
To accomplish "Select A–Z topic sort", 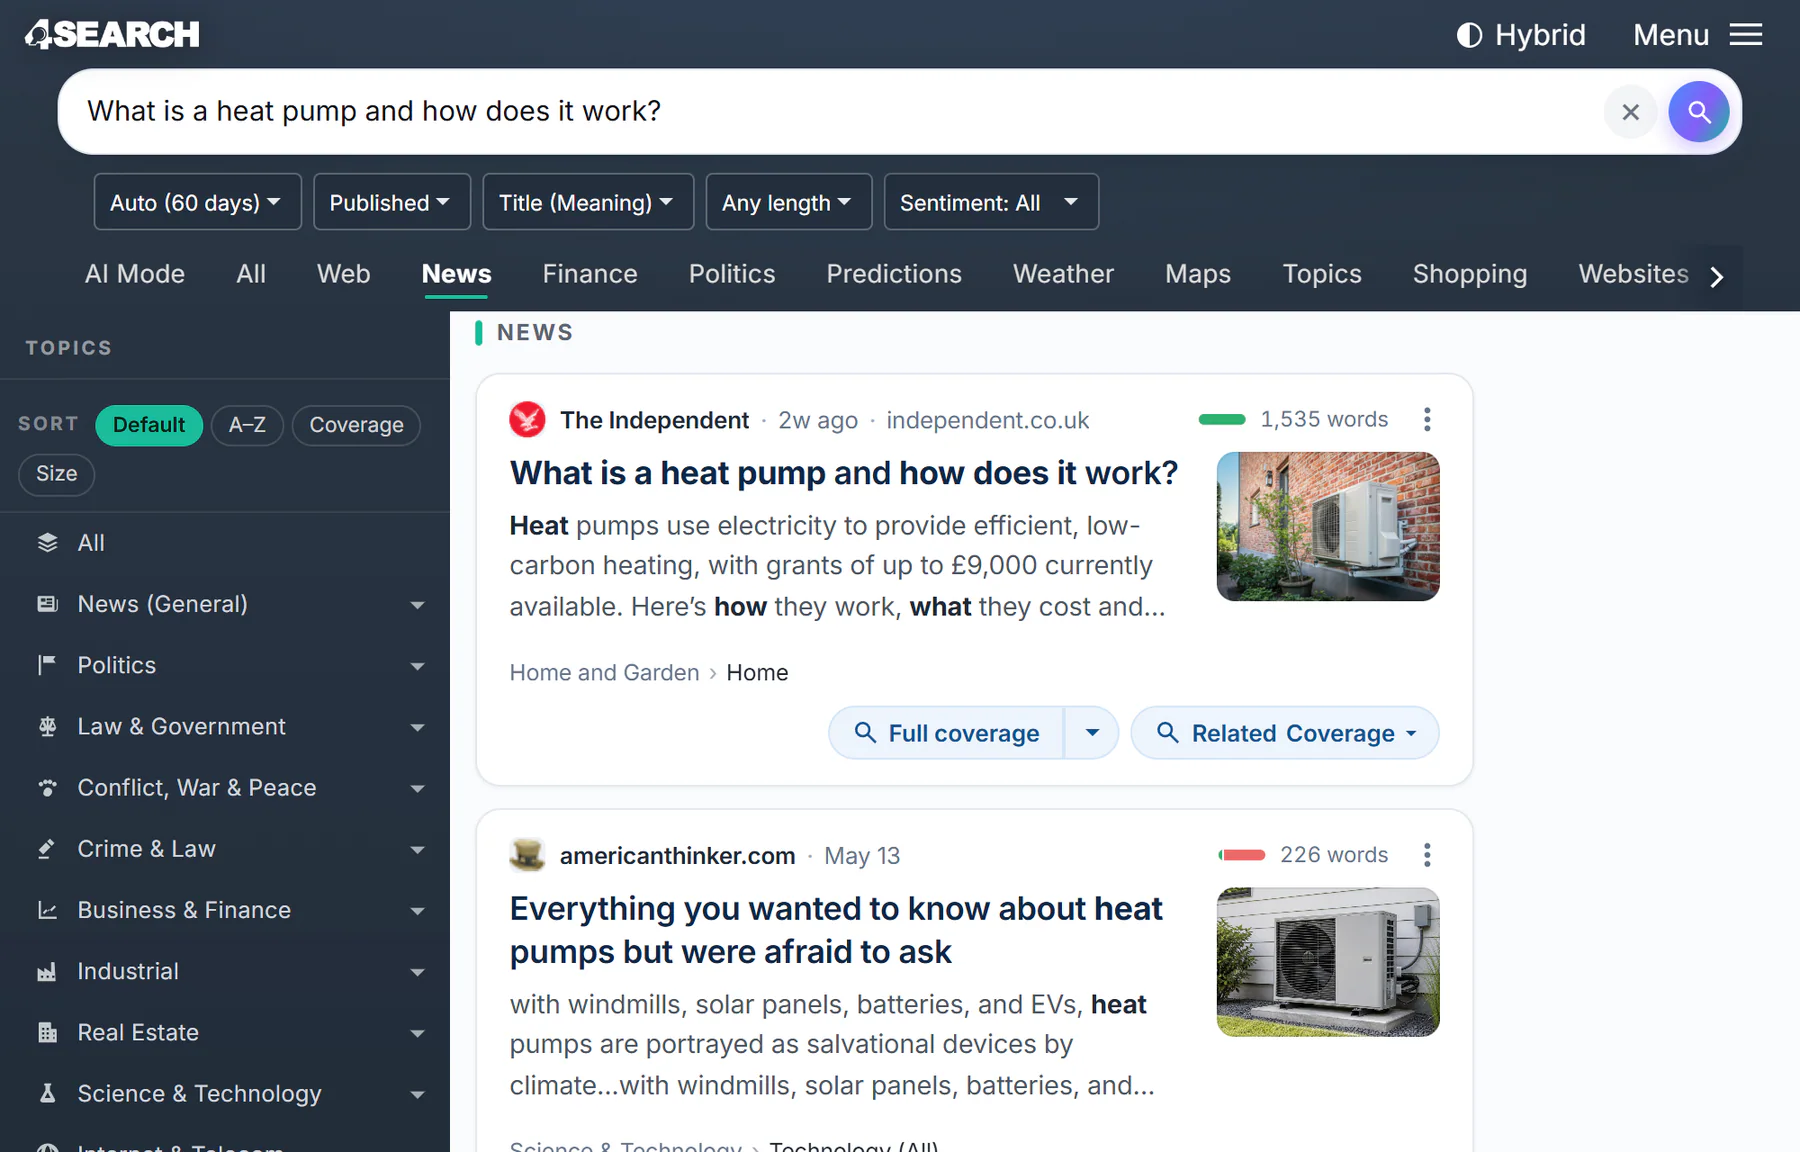I will point(247,425).
